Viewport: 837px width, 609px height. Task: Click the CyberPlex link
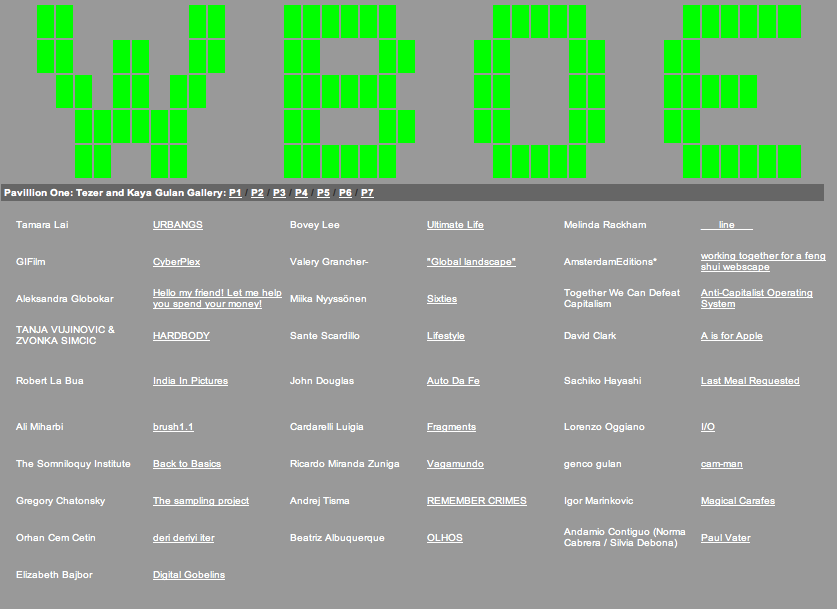(176, 262)
